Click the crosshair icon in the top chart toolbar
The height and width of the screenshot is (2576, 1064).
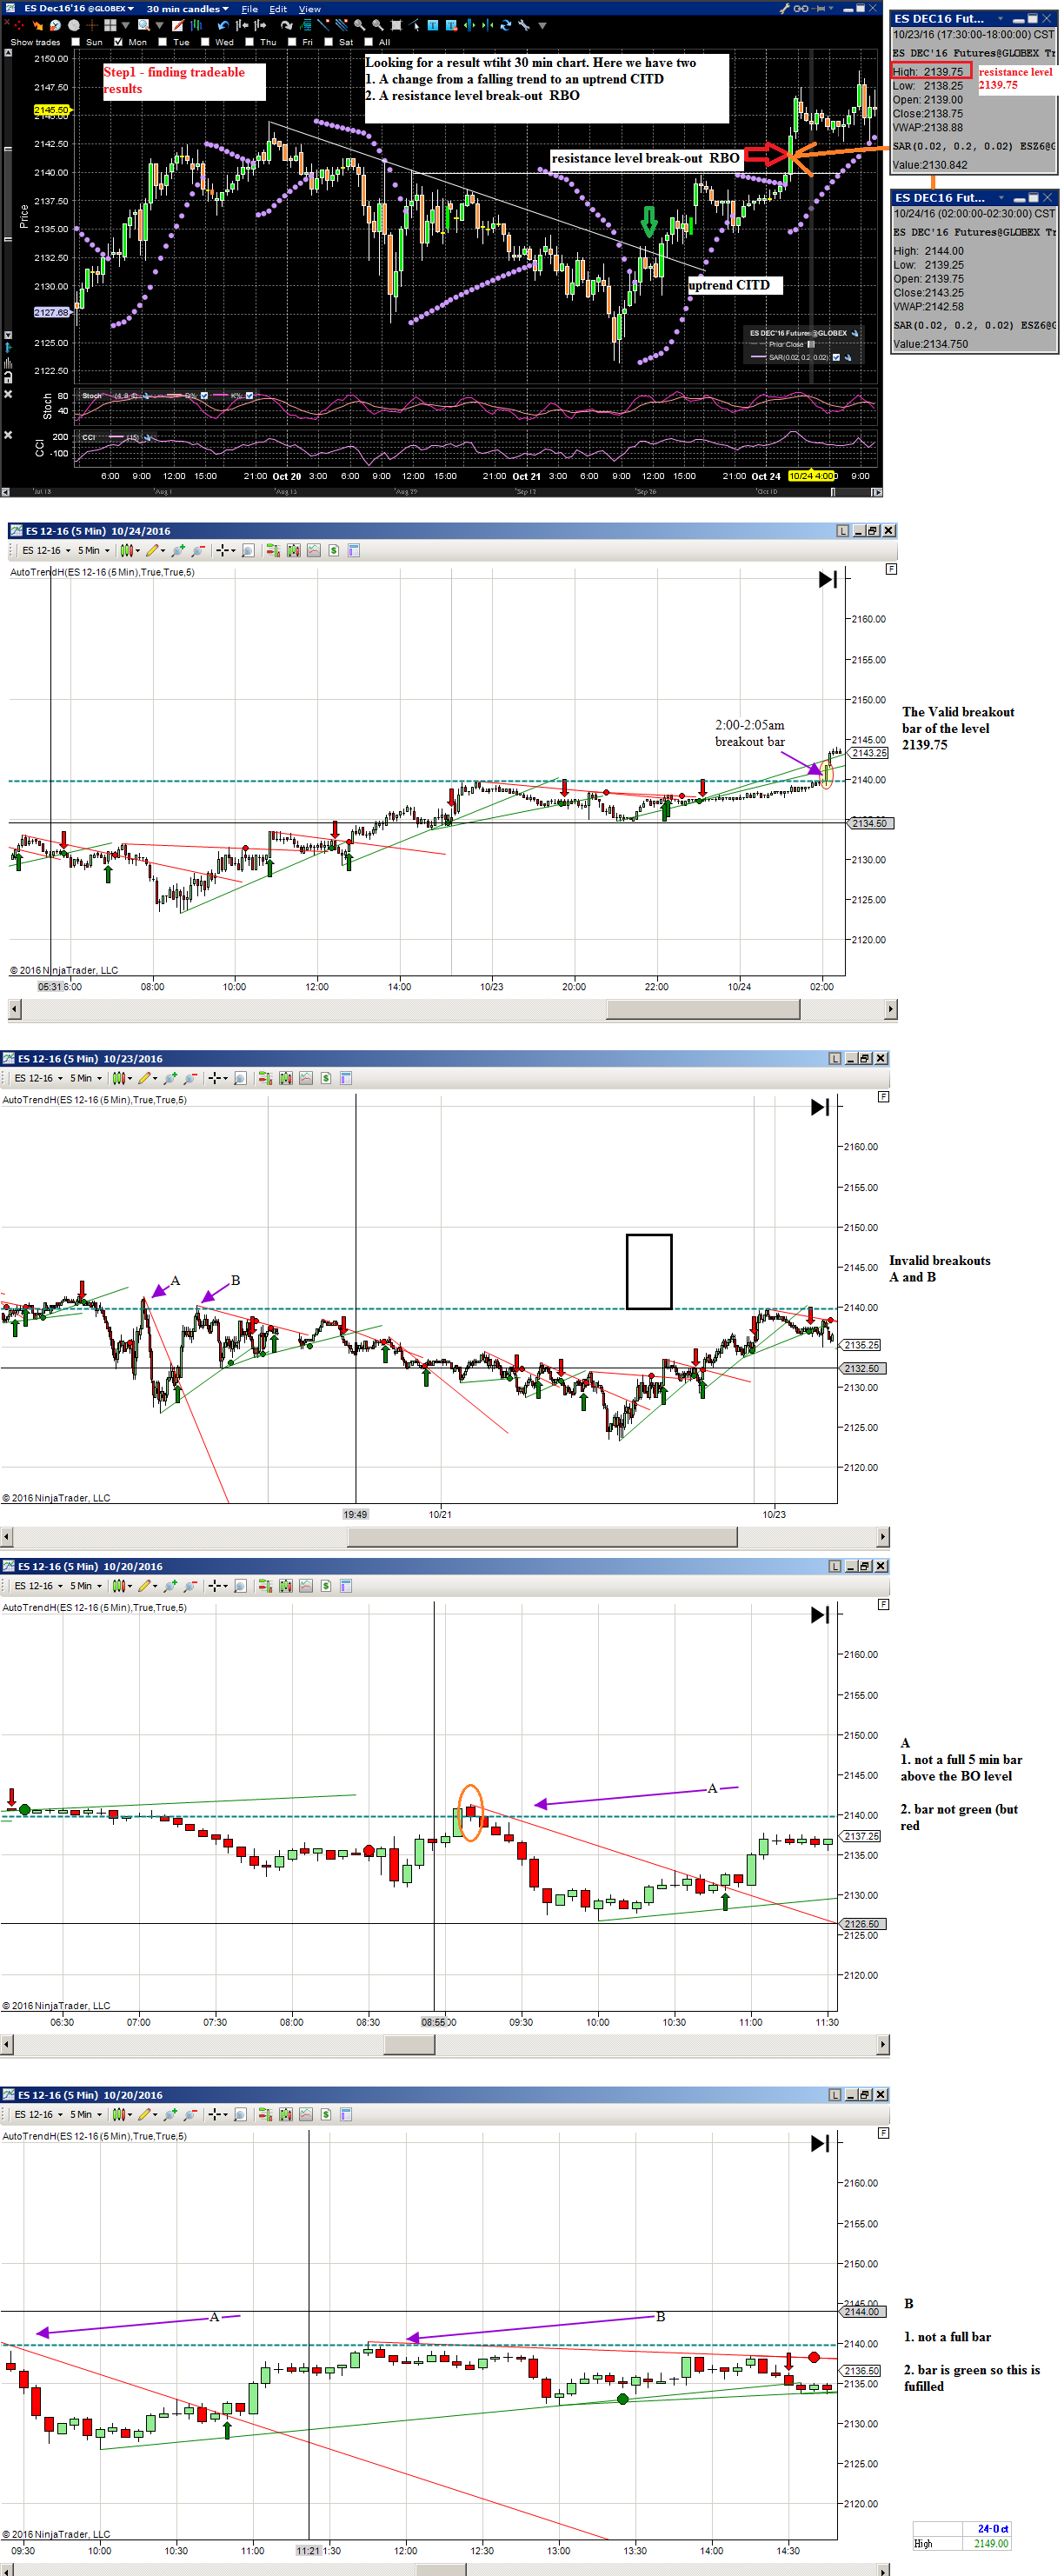92,25
